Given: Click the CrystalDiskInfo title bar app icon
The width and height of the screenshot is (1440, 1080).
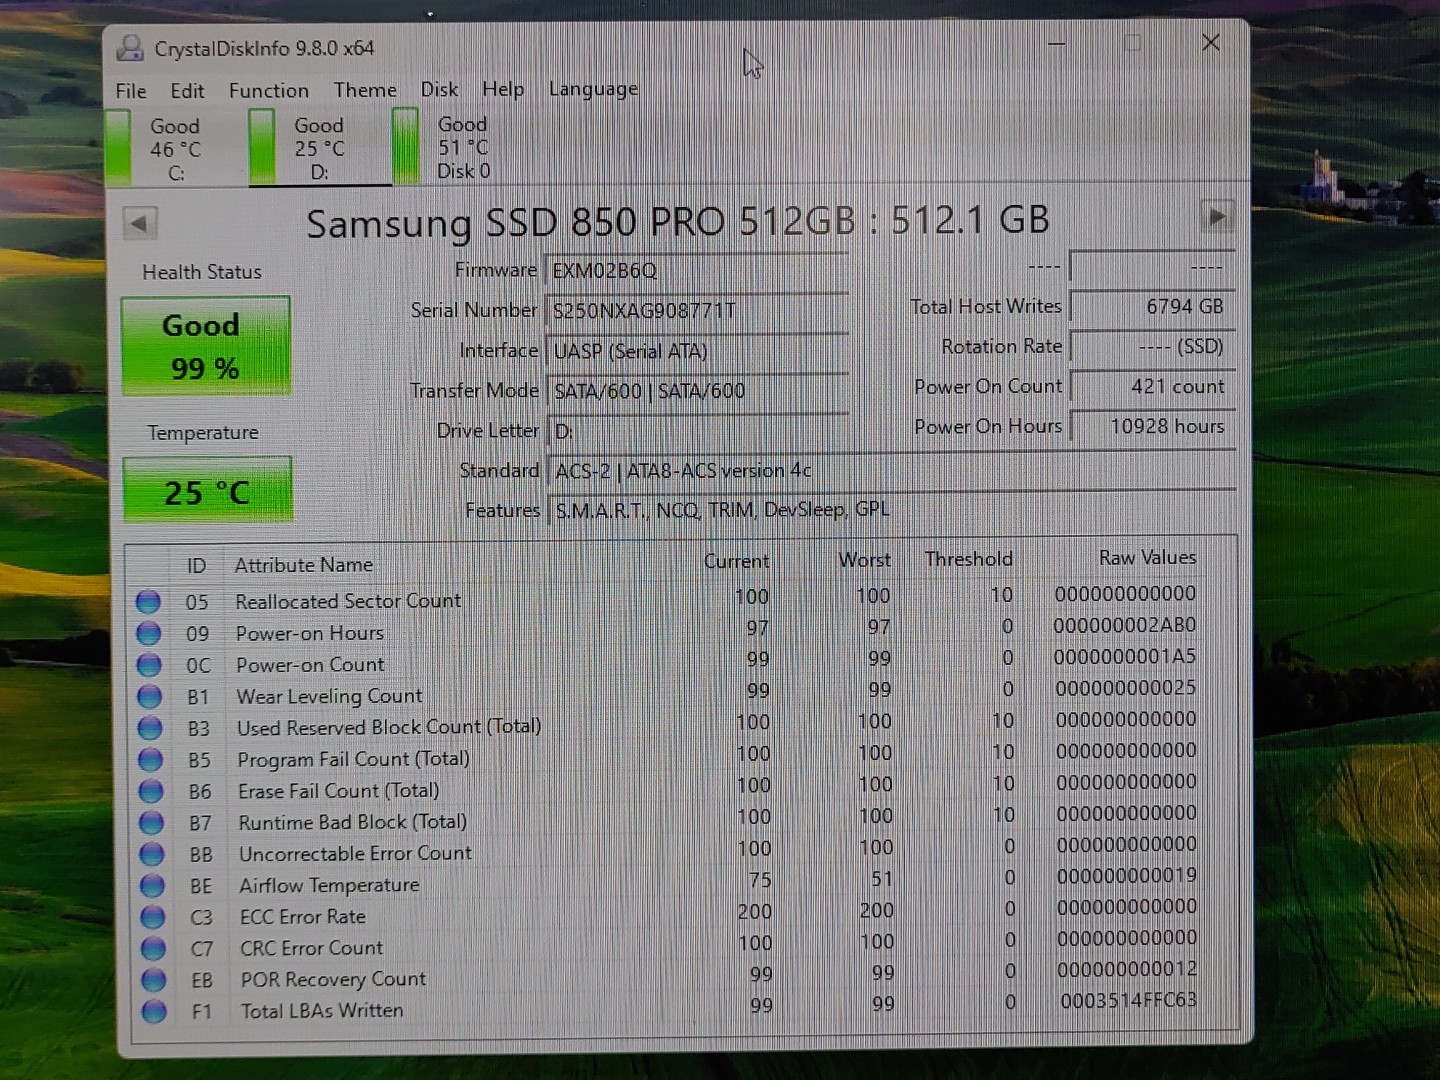Looking at the screenshot, I should pos(130,48).
